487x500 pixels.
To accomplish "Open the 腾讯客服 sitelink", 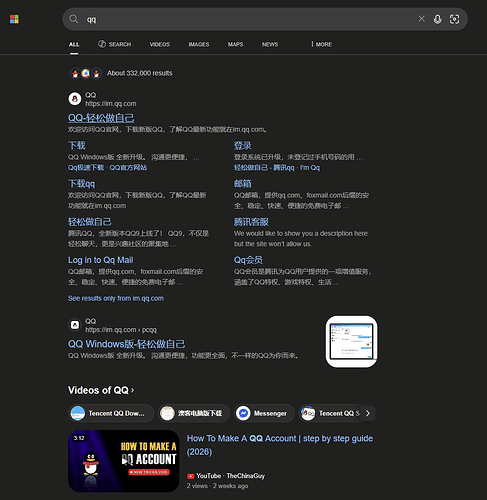I will (251, 222).
